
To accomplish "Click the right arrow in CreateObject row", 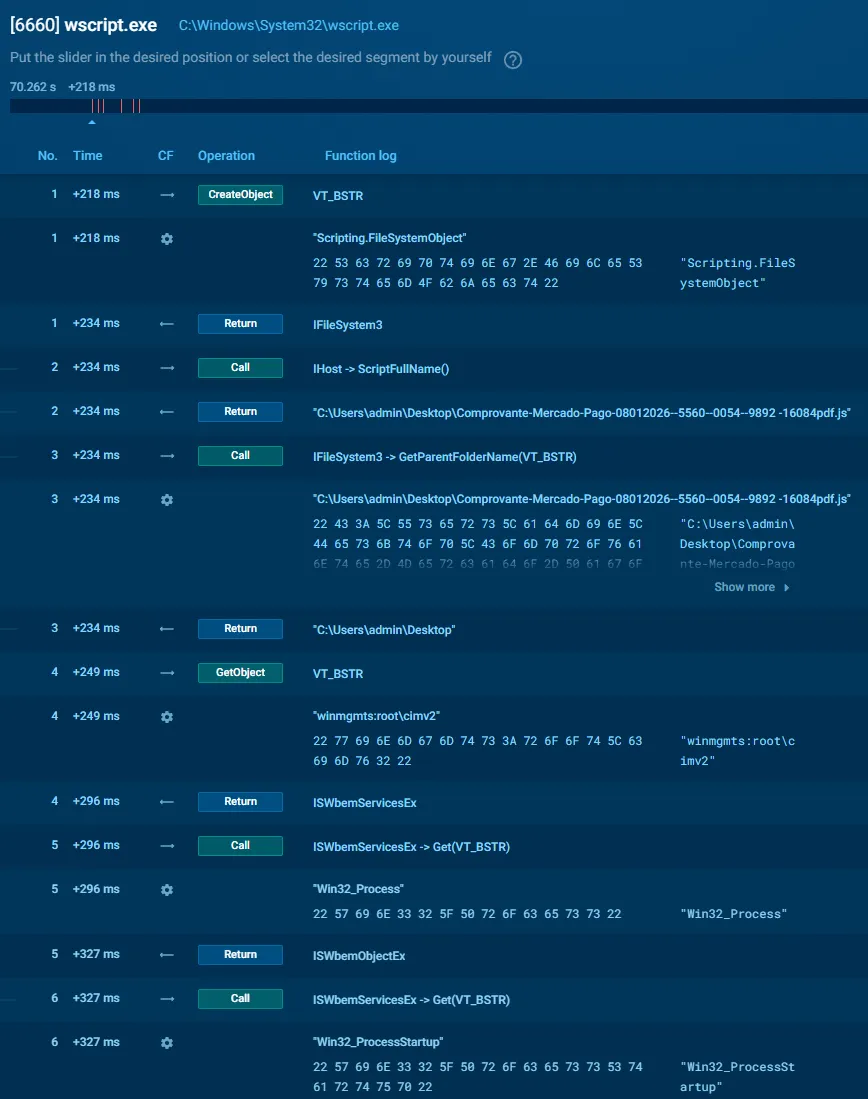I will tap(167, 195).
